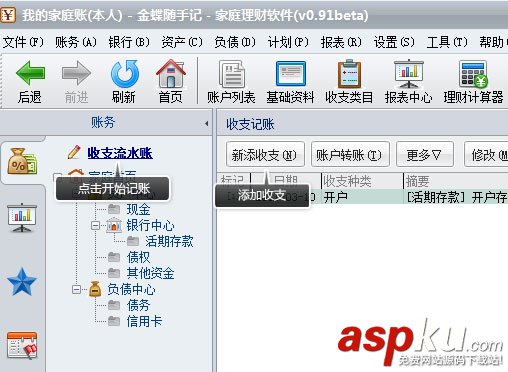This screenshot has width=508, height=372.
Task: Click the folder icon beside 其他资金
Action: [x=114, y=273]
